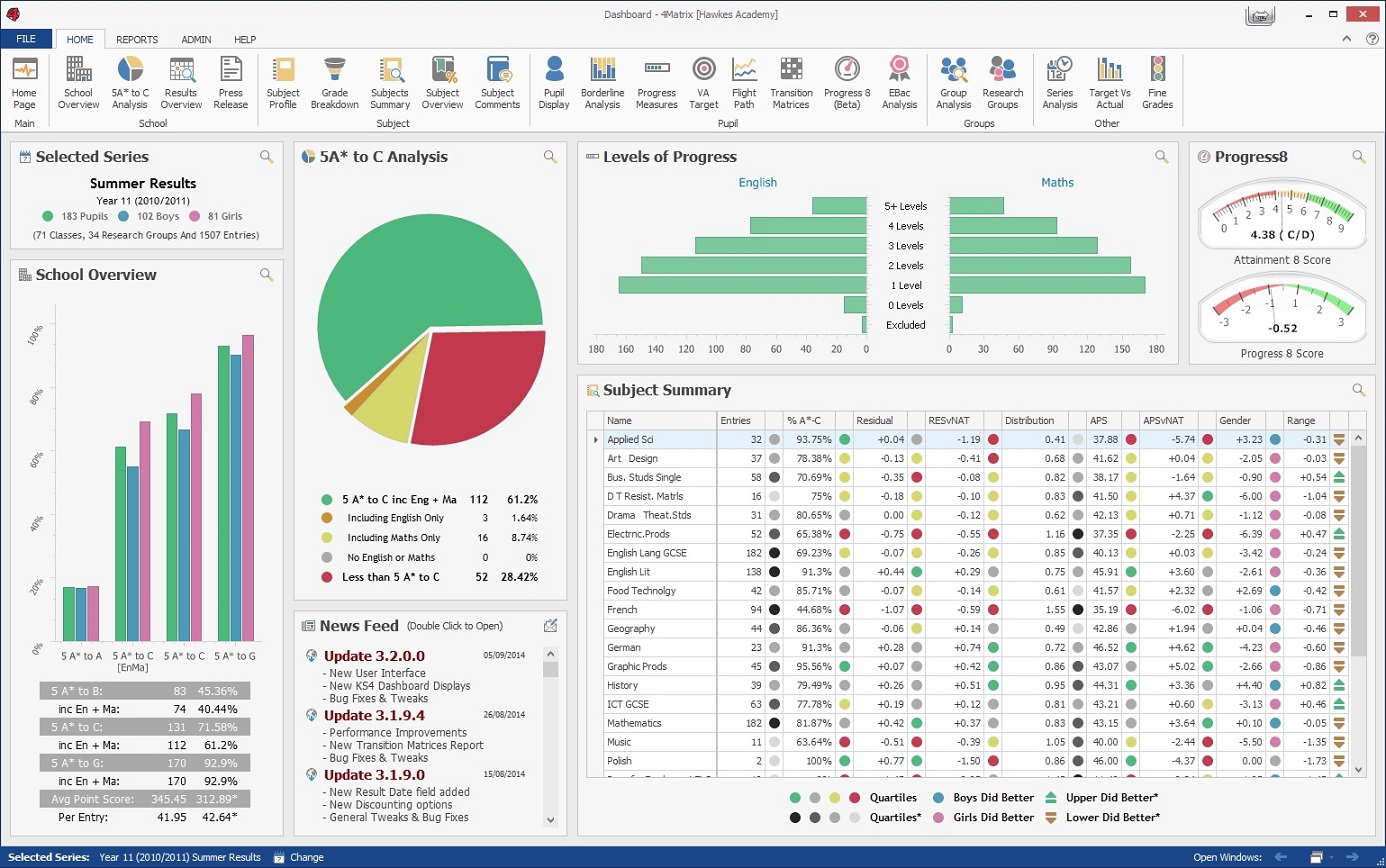Click magnifier in Levels of Progress panel
Screen dimensions: 1386x868
point(1161,157)
